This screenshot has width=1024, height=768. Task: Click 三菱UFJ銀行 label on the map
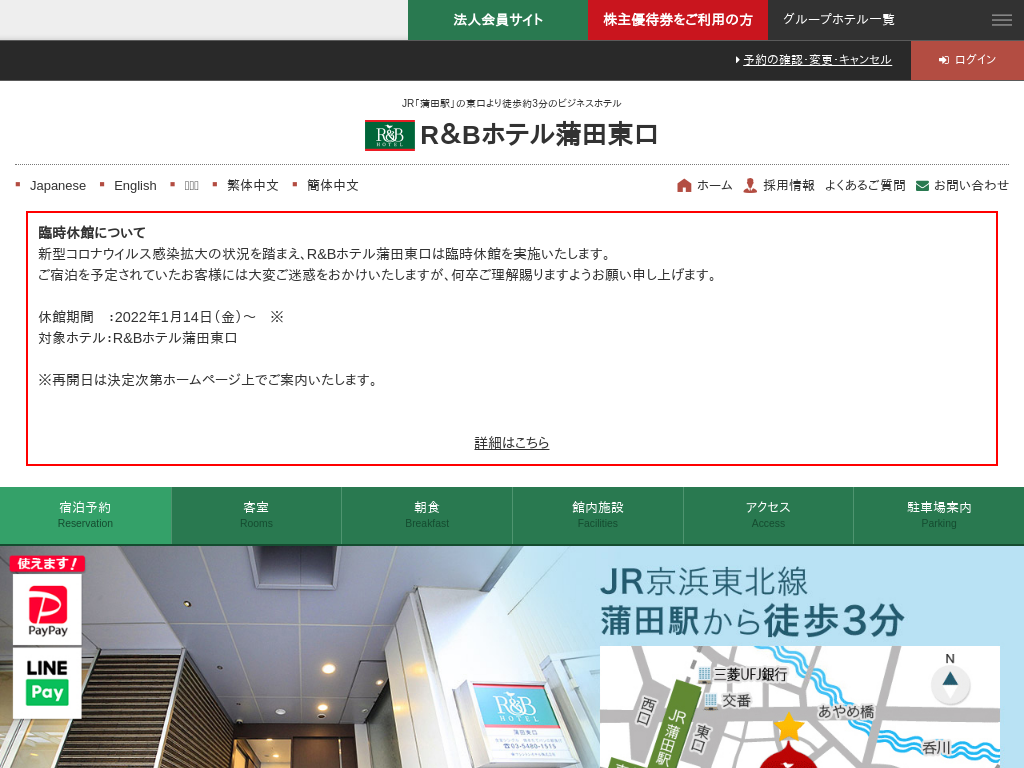click(x=750, y=675)
